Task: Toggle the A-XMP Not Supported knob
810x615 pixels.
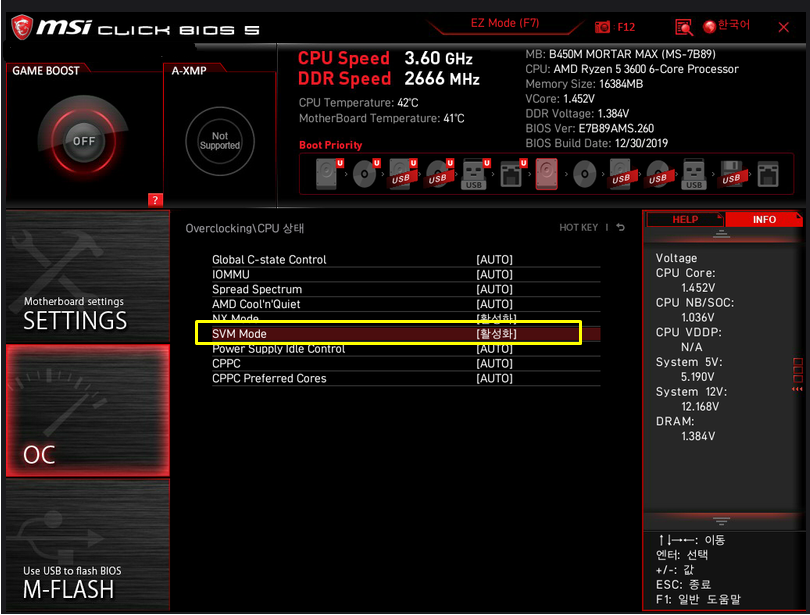Action: click(220, 141)
